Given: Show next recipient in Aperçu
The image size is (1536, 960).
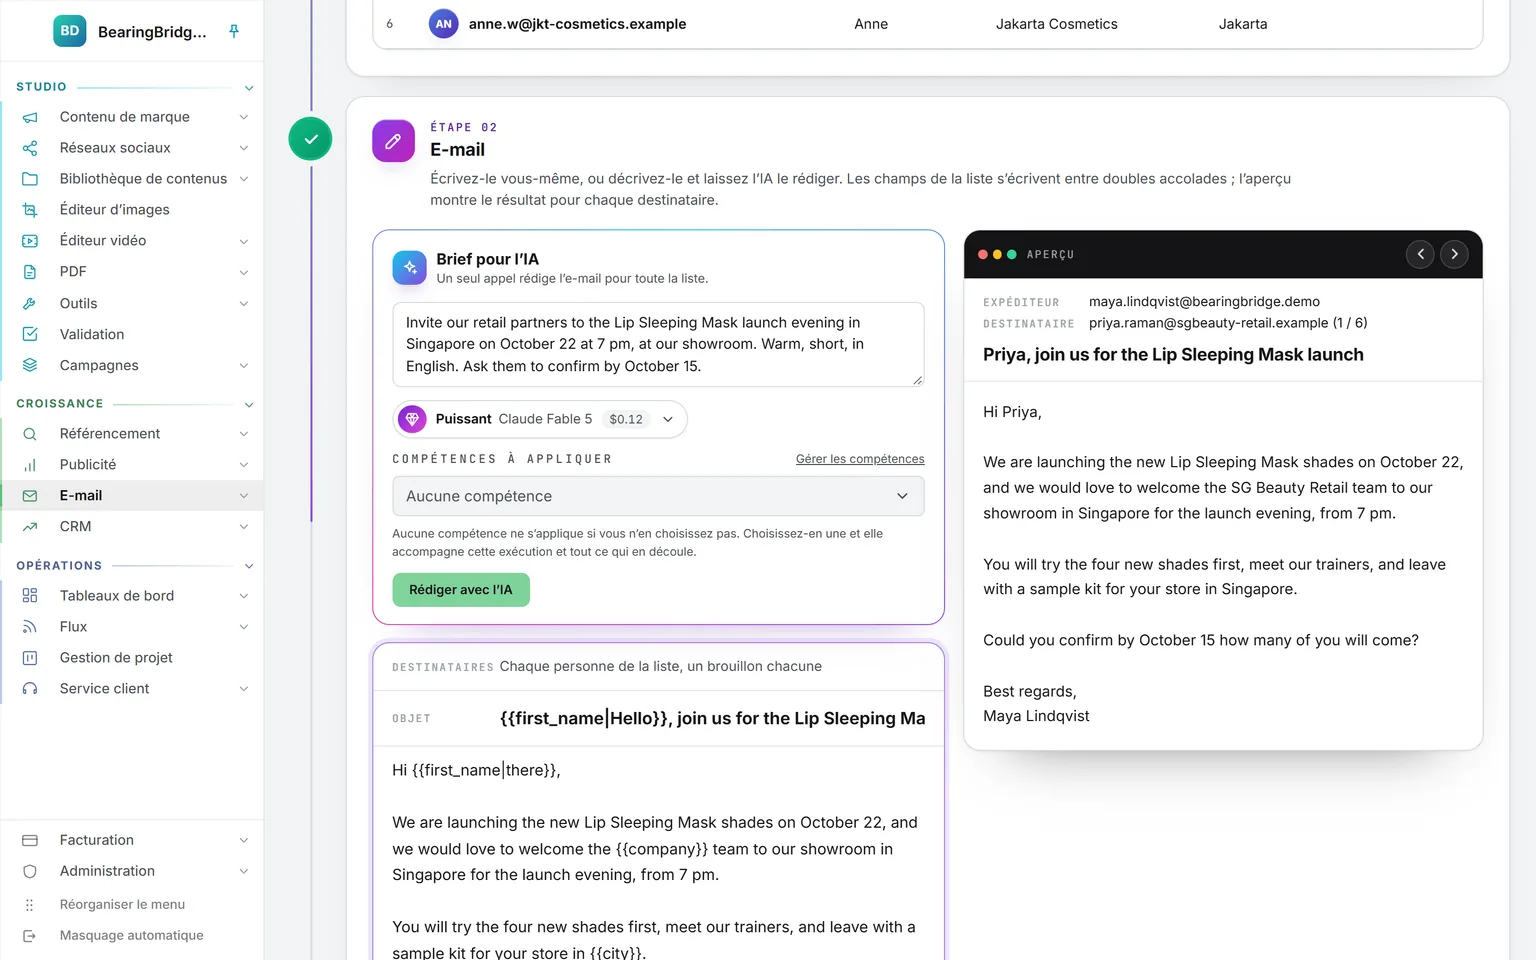Looking at the screenshot, I should (x=1454, y=254).
